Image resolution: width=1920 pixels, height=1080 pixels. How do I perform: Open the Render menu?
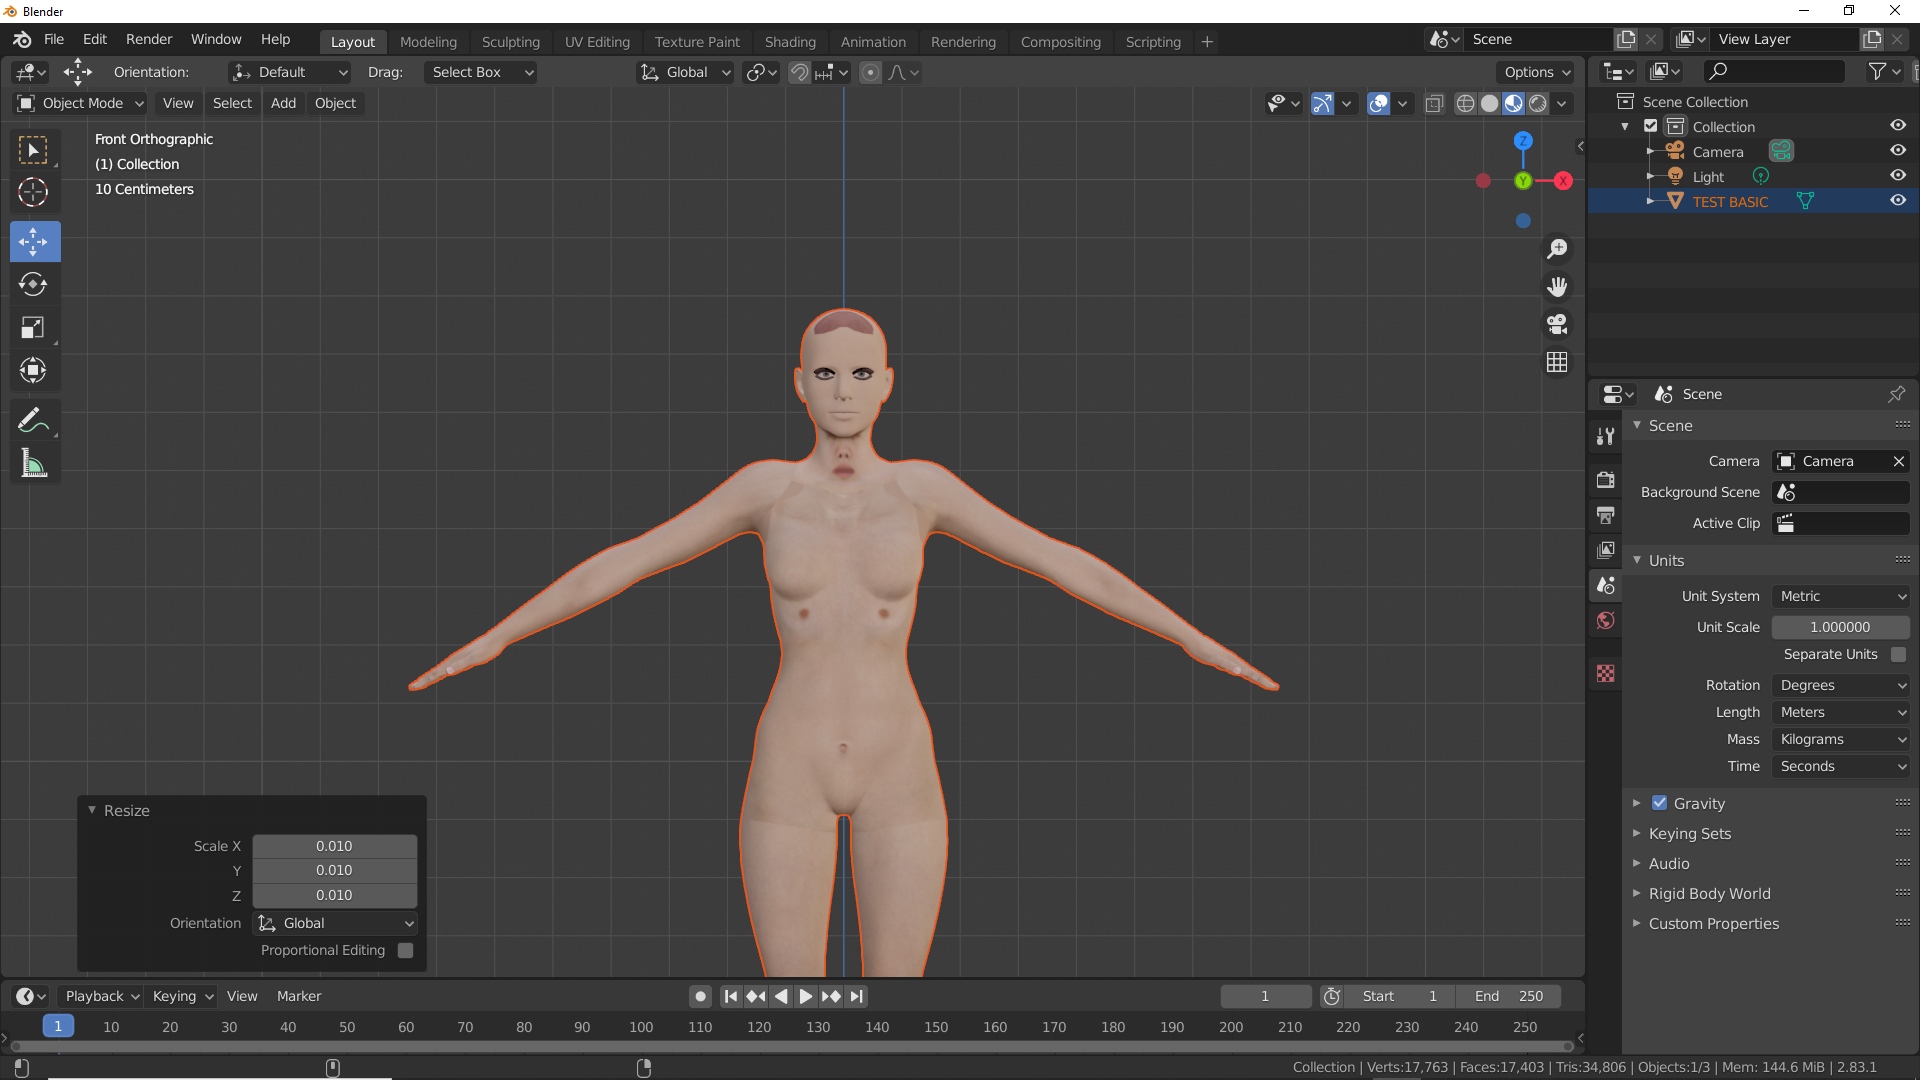(x=149, y=39)
